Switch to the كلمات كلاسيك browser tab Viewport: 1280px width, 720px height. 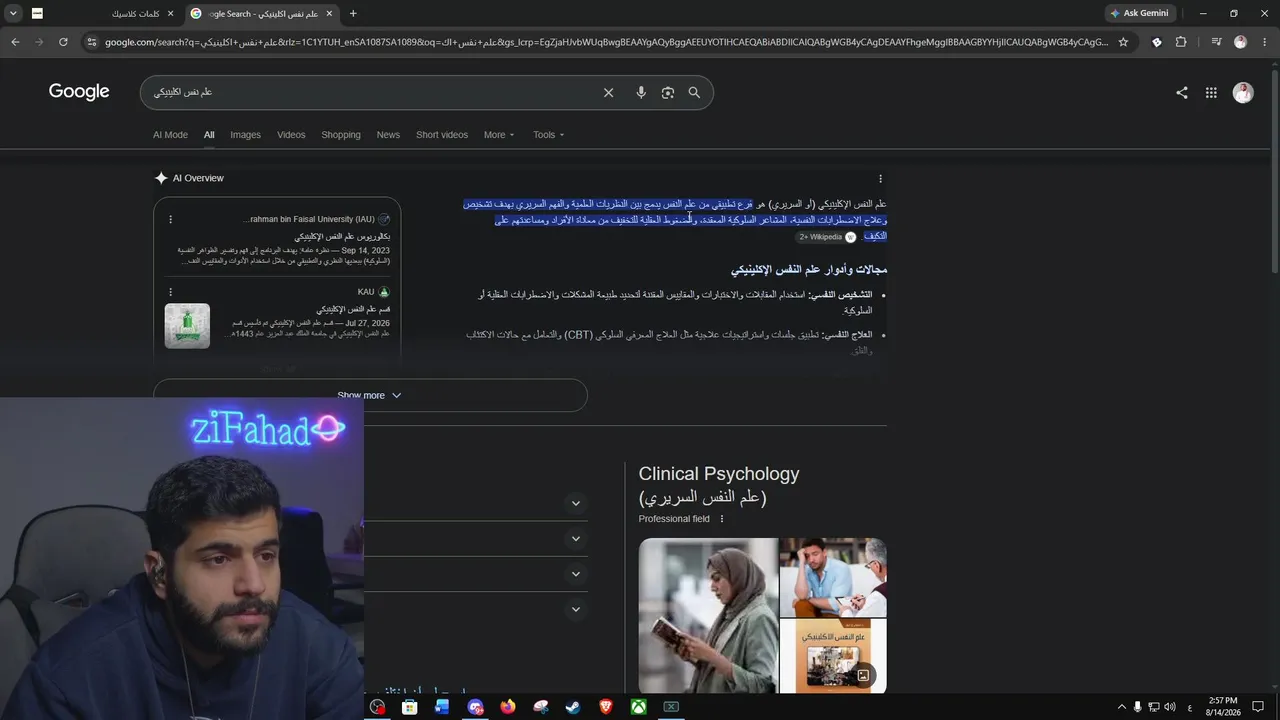click(104, 14)
